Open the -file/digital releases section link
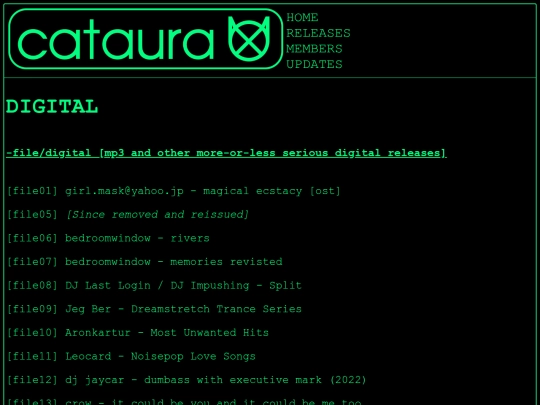The height and width of the screenshot is (405, 540). [x=226, y=153]
